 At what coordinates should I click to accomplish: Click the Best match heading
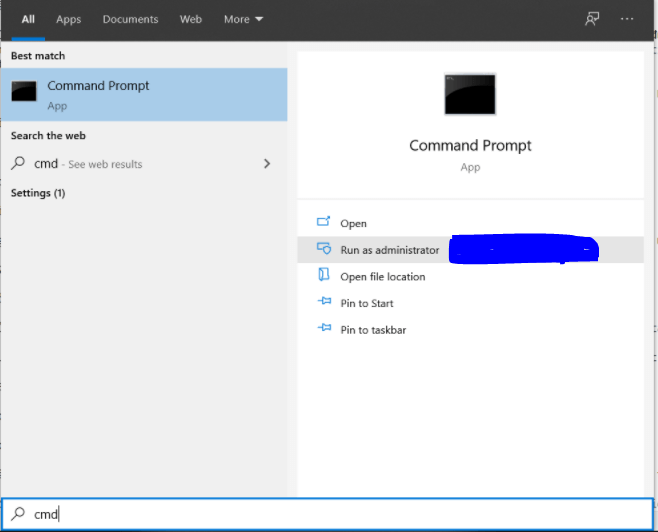(x=38, y=56)
